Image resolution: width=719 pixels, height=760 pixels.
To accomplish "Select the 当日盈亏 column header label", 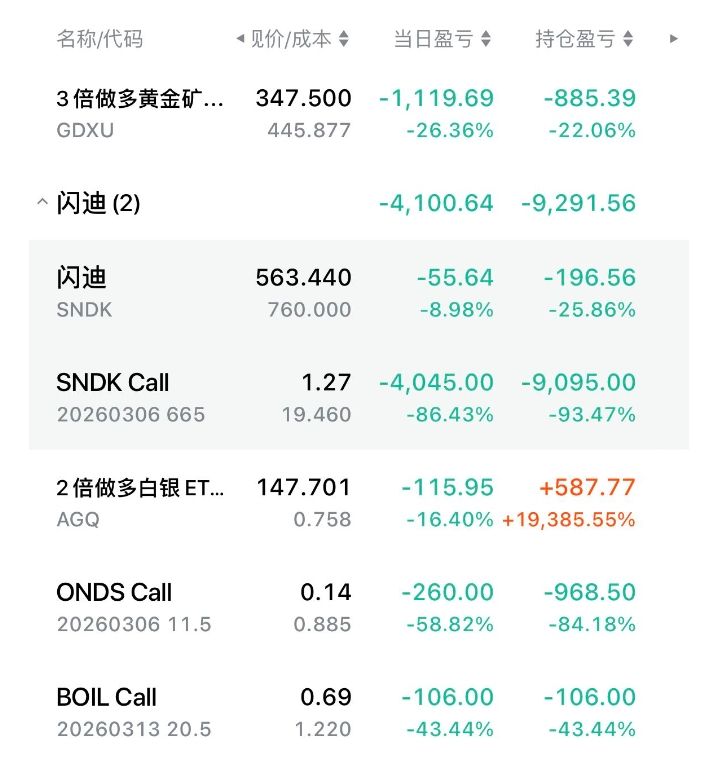I will 433,39.
